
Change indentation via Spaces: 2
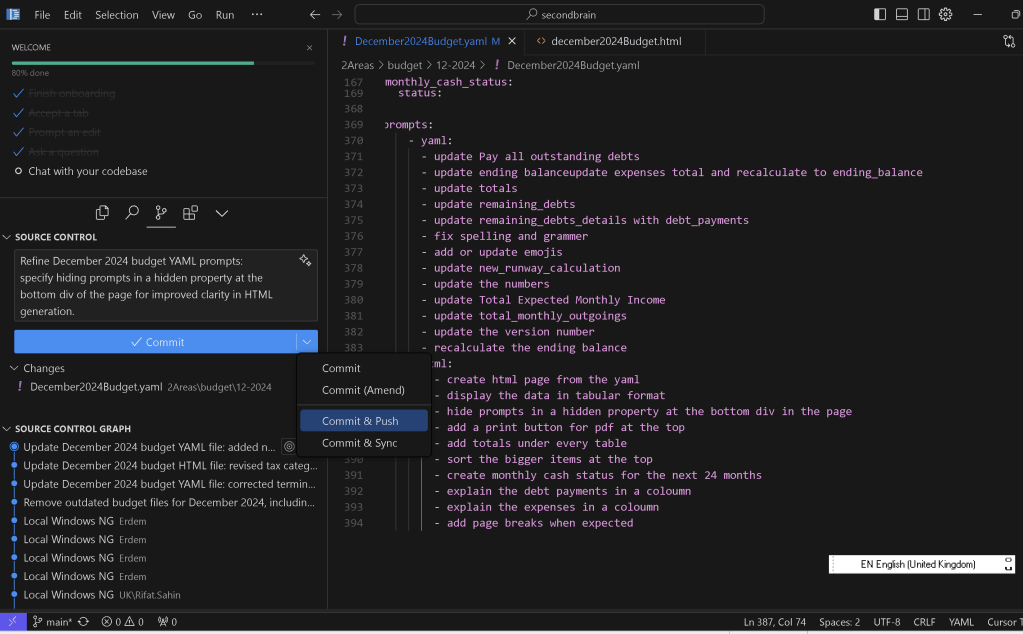[x=839, y=622]
